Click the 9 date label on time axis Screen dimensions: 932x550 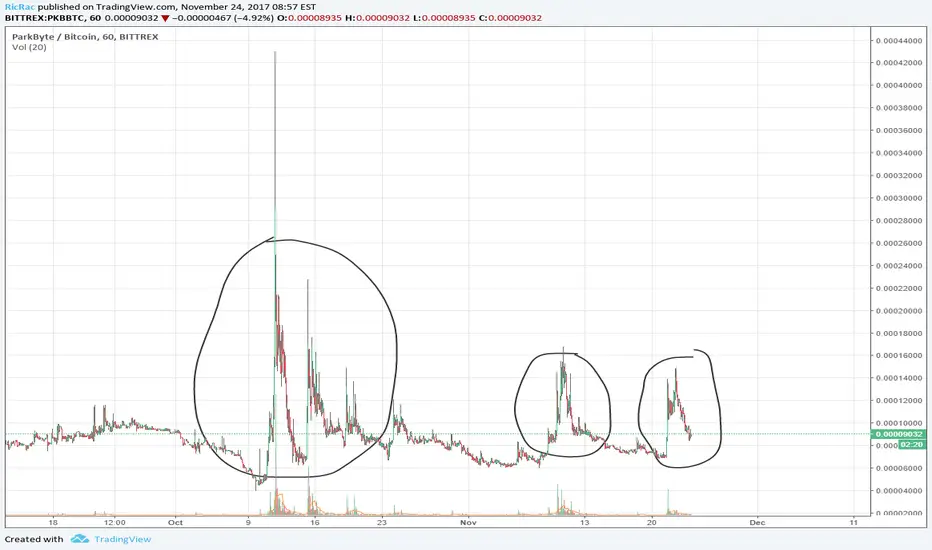(x=248, y=523)
